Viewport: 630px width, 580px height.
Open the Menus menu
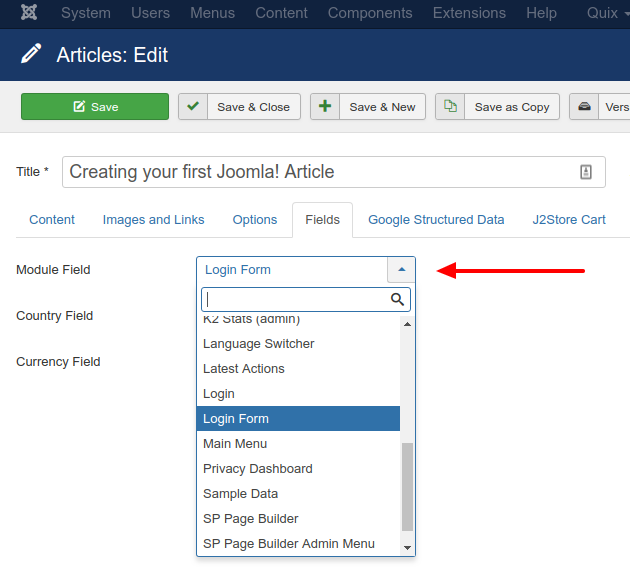[212, 13]
